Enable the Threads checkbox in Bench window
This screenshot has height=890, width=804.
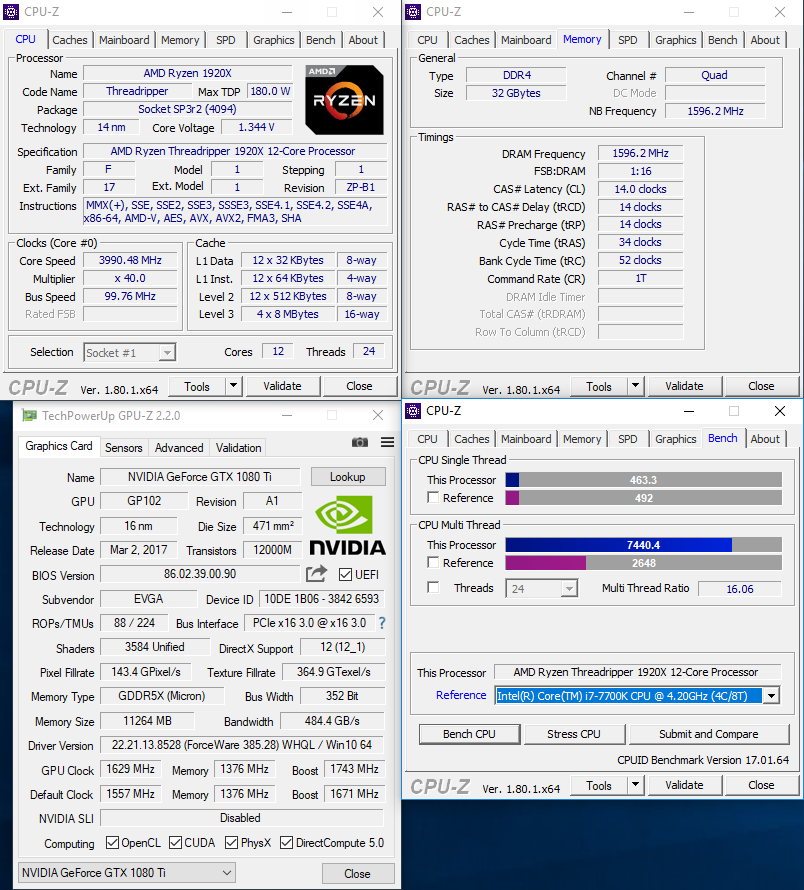tap(433, 587)
